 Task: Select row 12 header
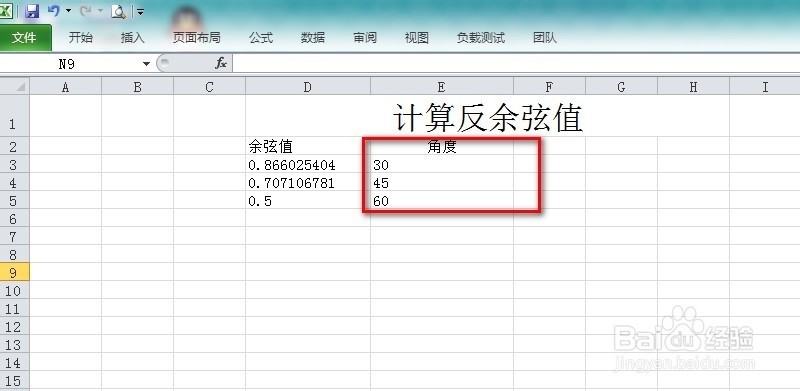coord(14,326)
